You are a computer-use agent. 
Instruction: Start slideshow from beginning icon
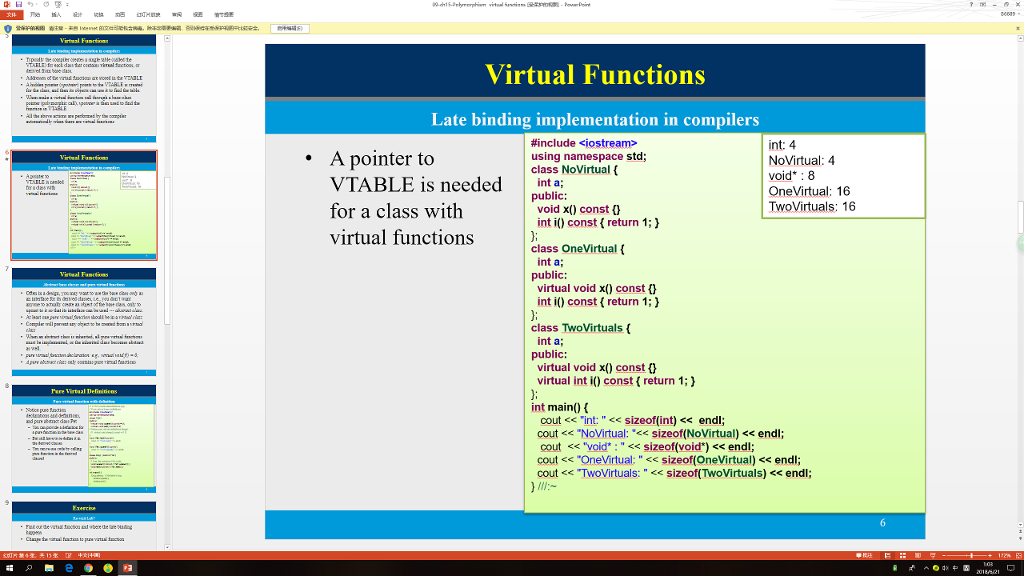(x=57, y=6)
